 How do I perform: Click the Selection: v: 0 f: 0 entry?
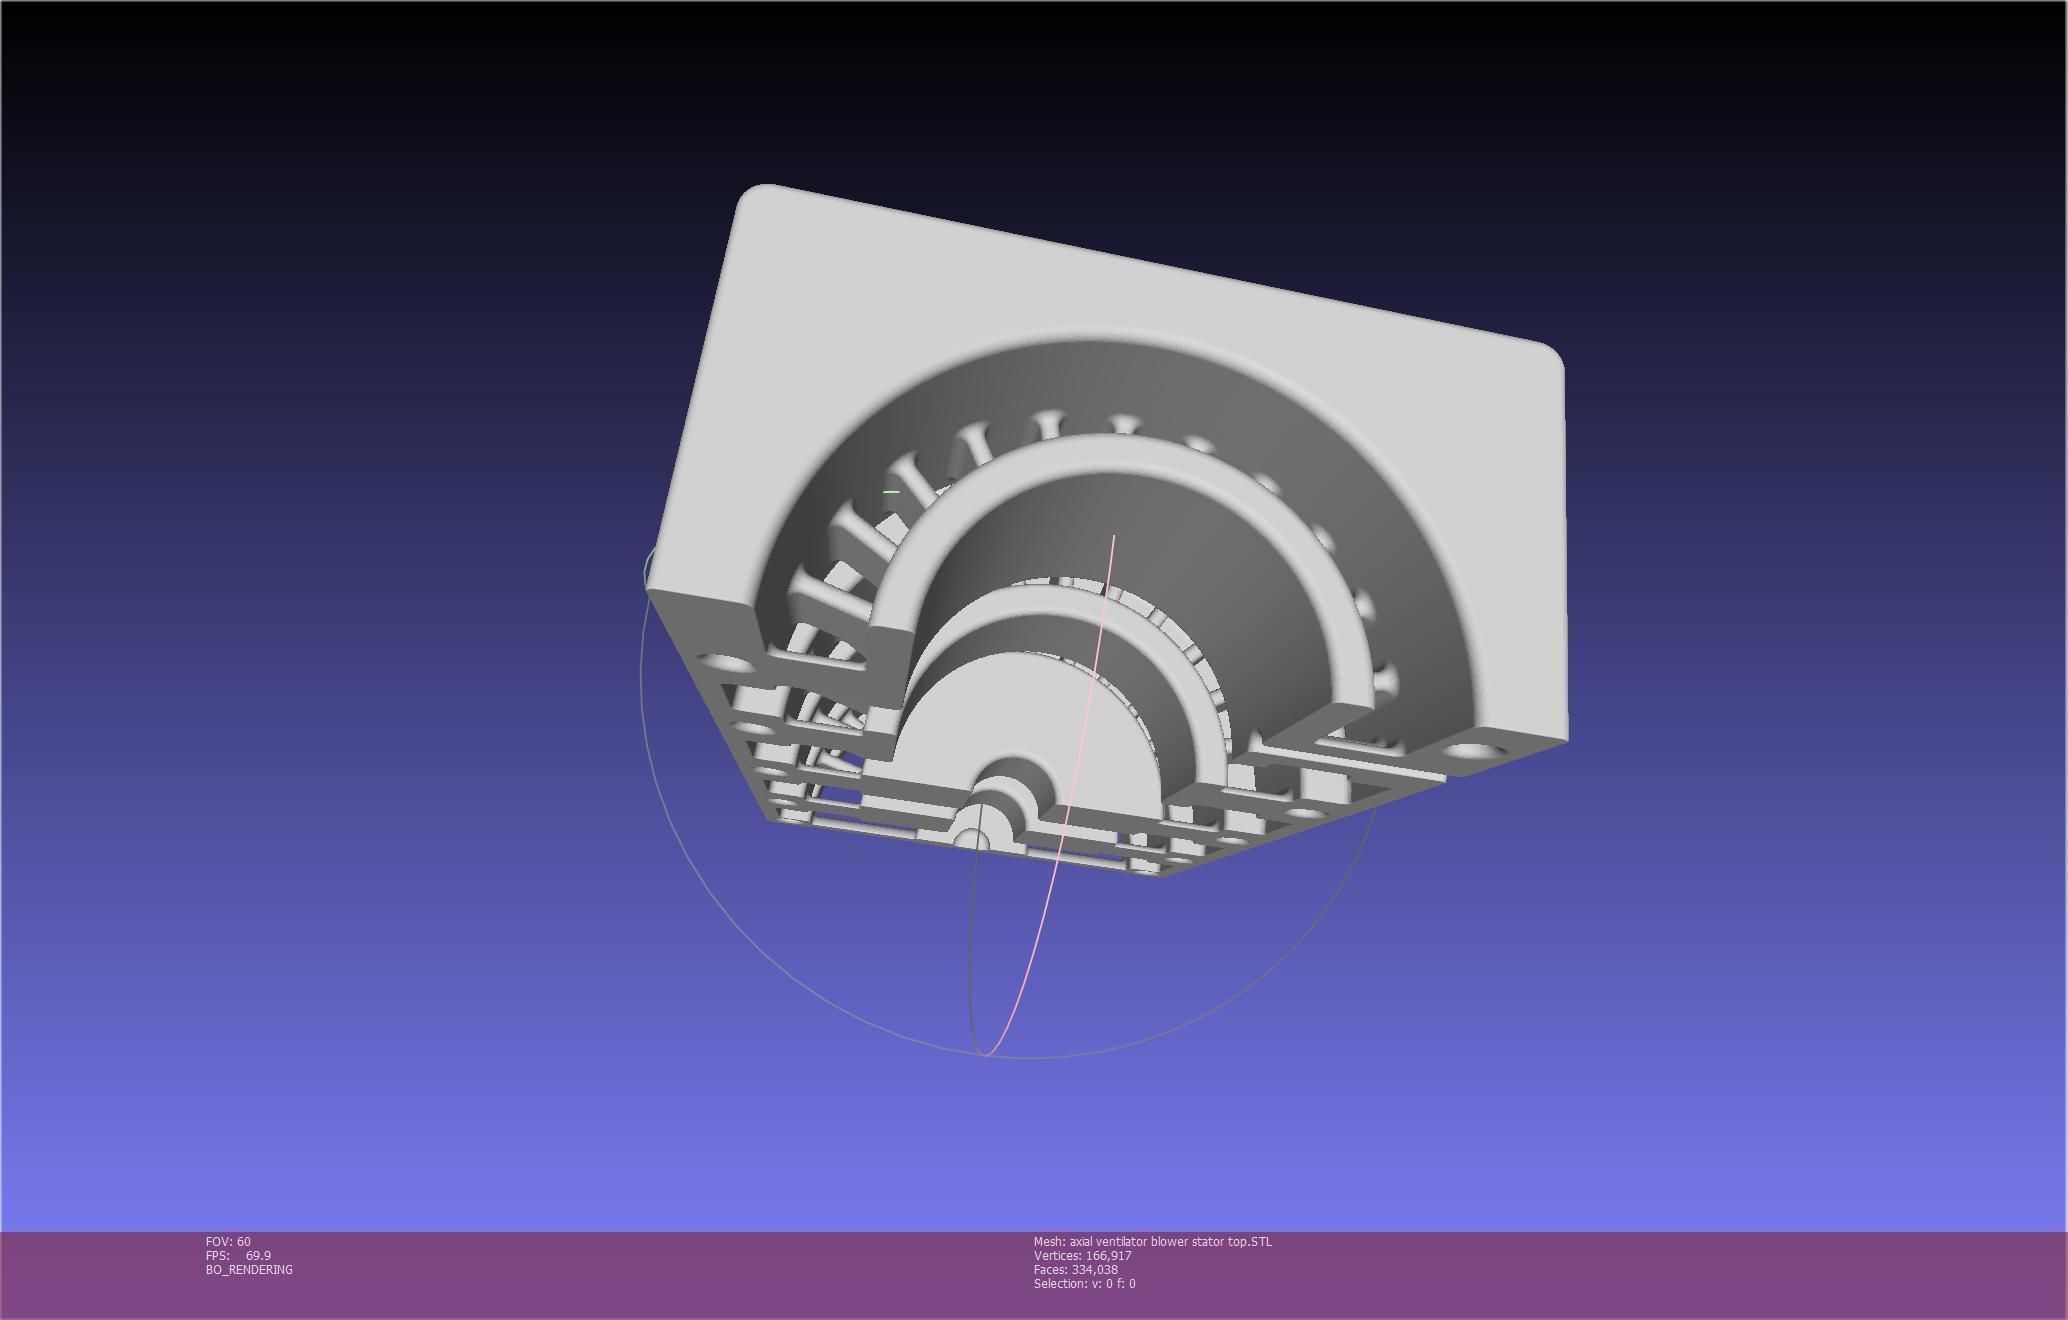tap(1085, 1283)
